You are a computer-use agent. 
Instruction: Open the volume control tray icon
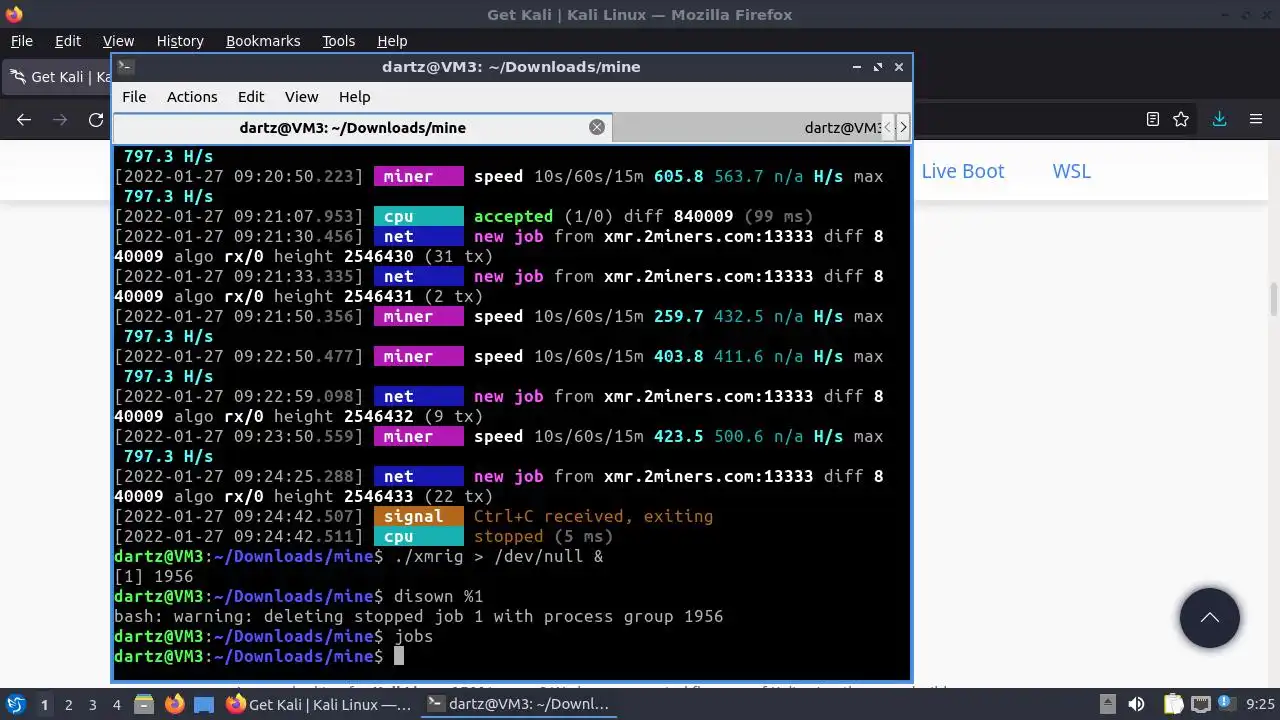(1136, 704)
